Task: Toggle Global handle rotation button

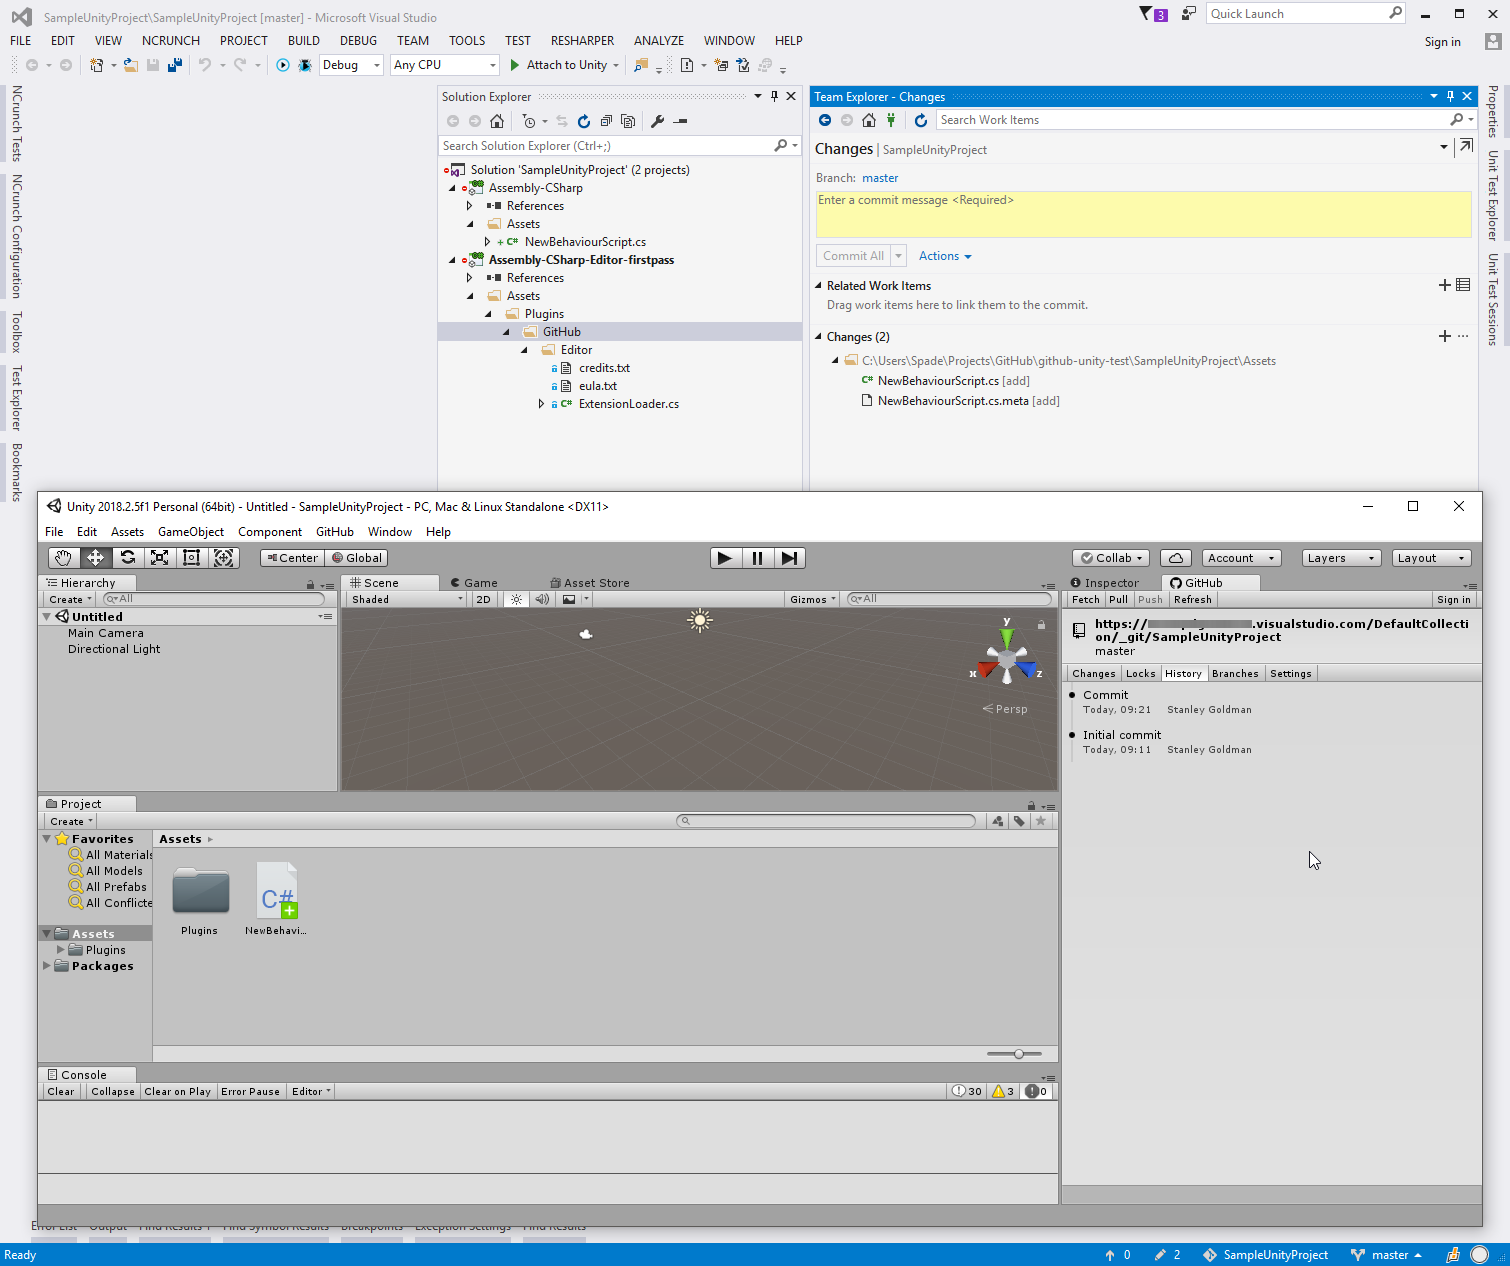Action: [356, 558]
